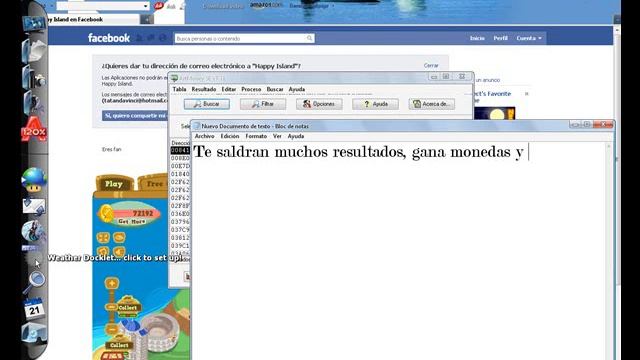Open the Editar menu in ArtMoney
This screenshot has width=640, height=360.
click(229, 89)
